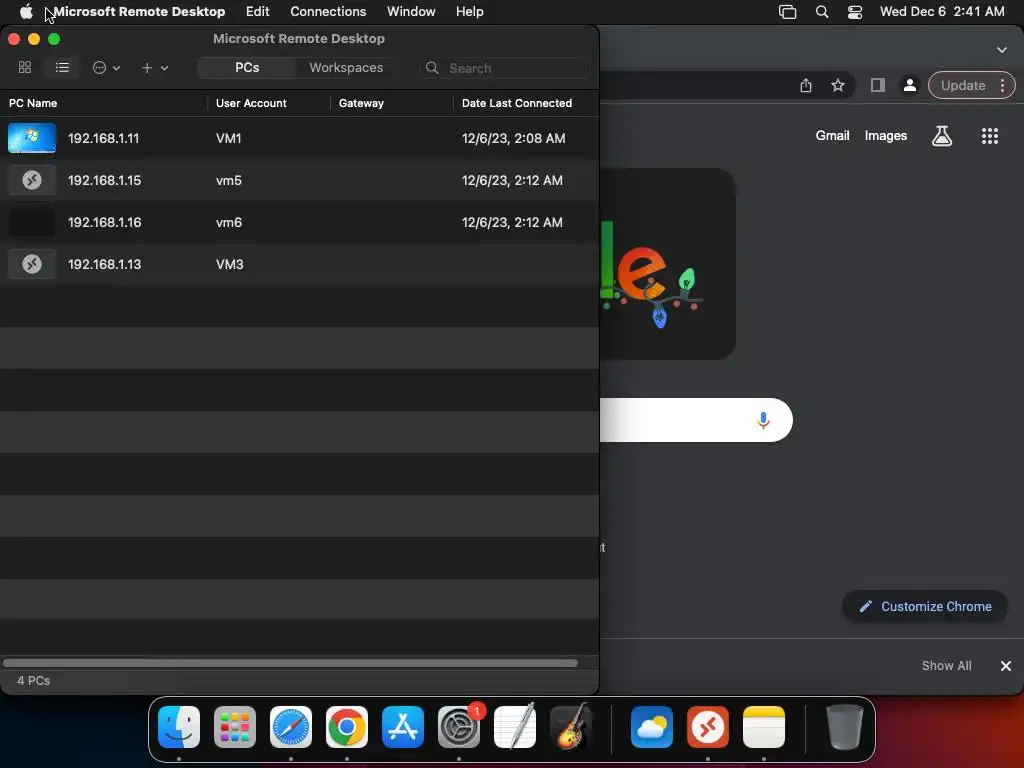
Task: Open Chrome three-dot menu
Action: coord(1002,85)
